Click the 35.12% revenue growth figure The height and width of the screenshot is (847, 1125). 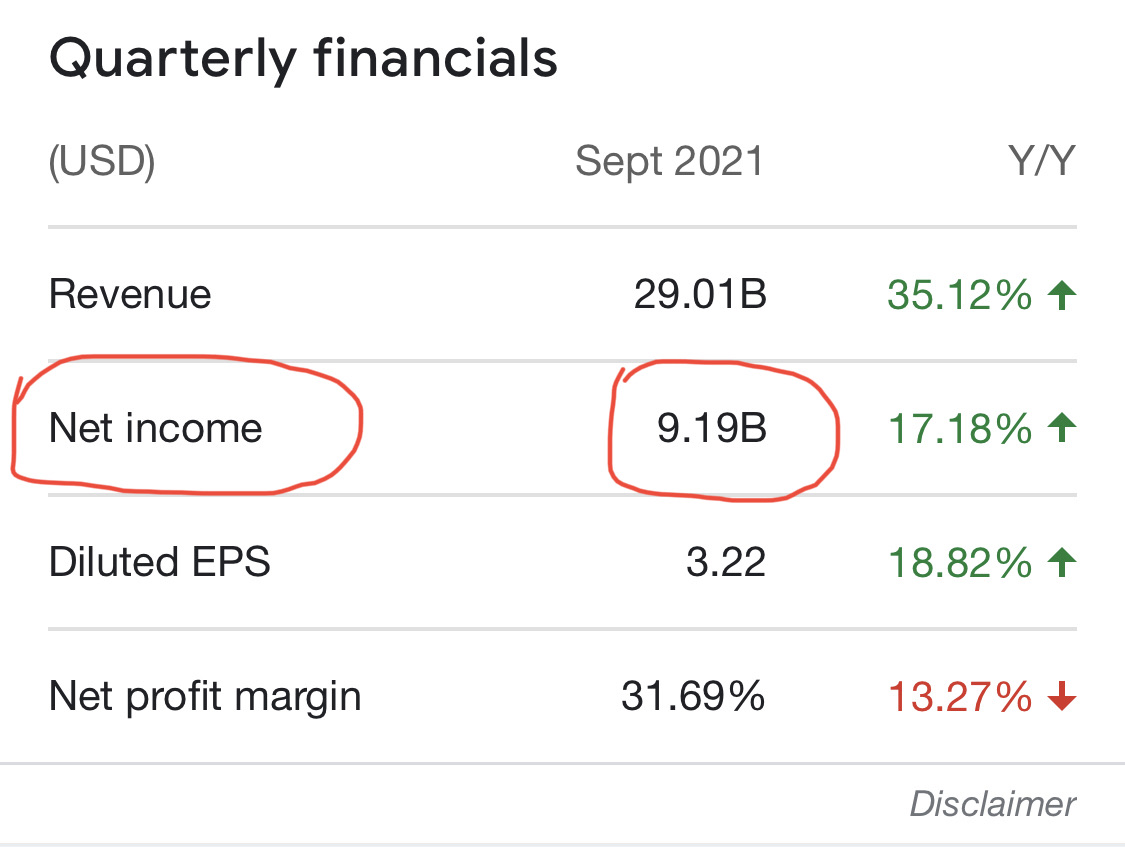[x=959, y=295]
